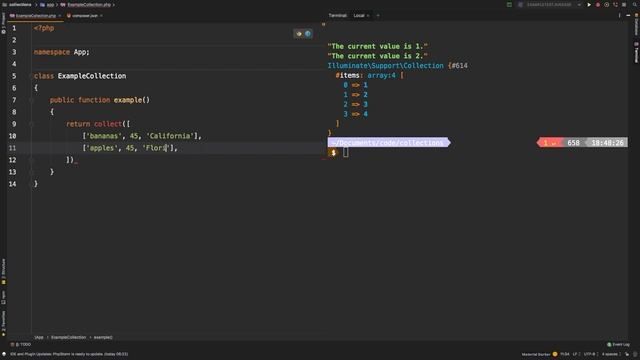Toggle the Project tool window sidebar
This screenshot has width=640, height=360.
[x=3, y=23]
